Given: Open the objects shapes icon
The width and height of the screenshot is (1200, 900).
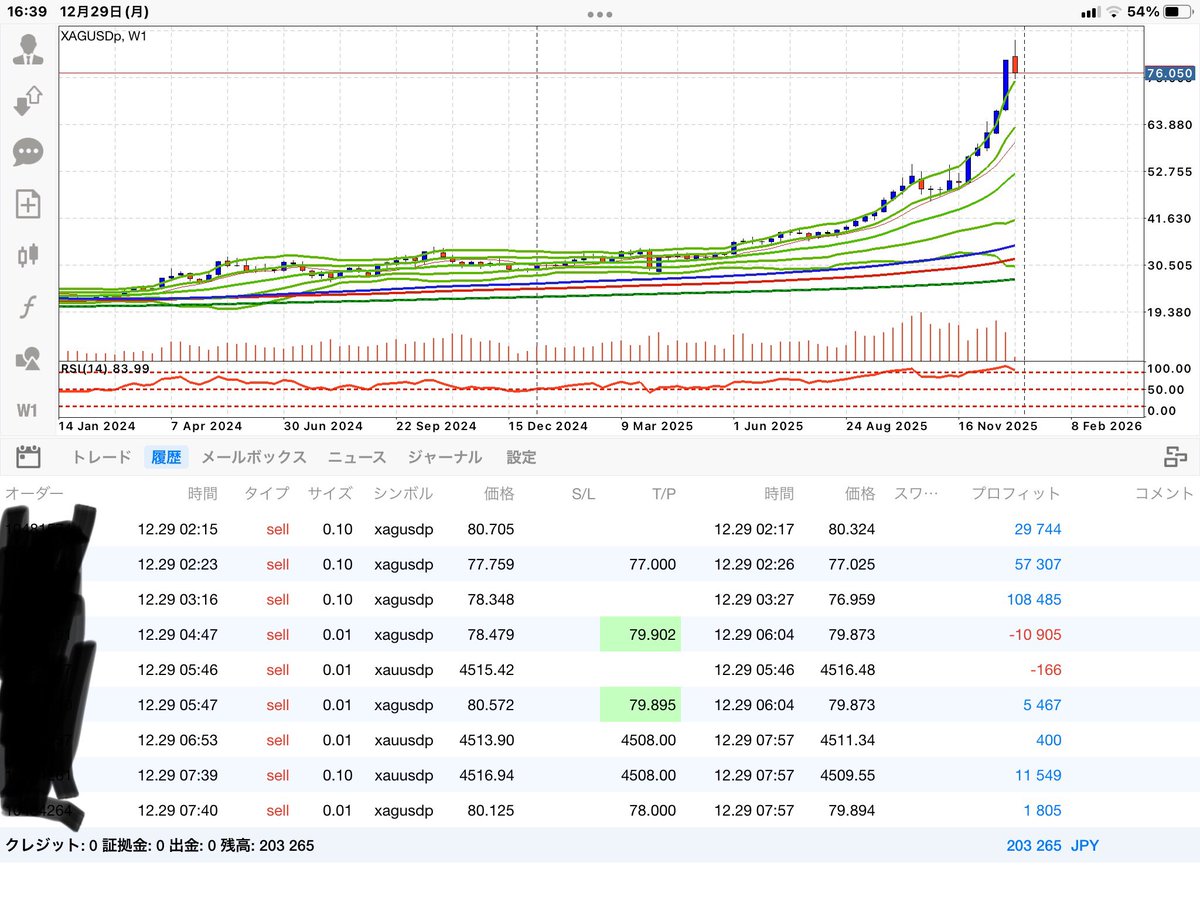Looking at the screenshot, I should (28, 358).
